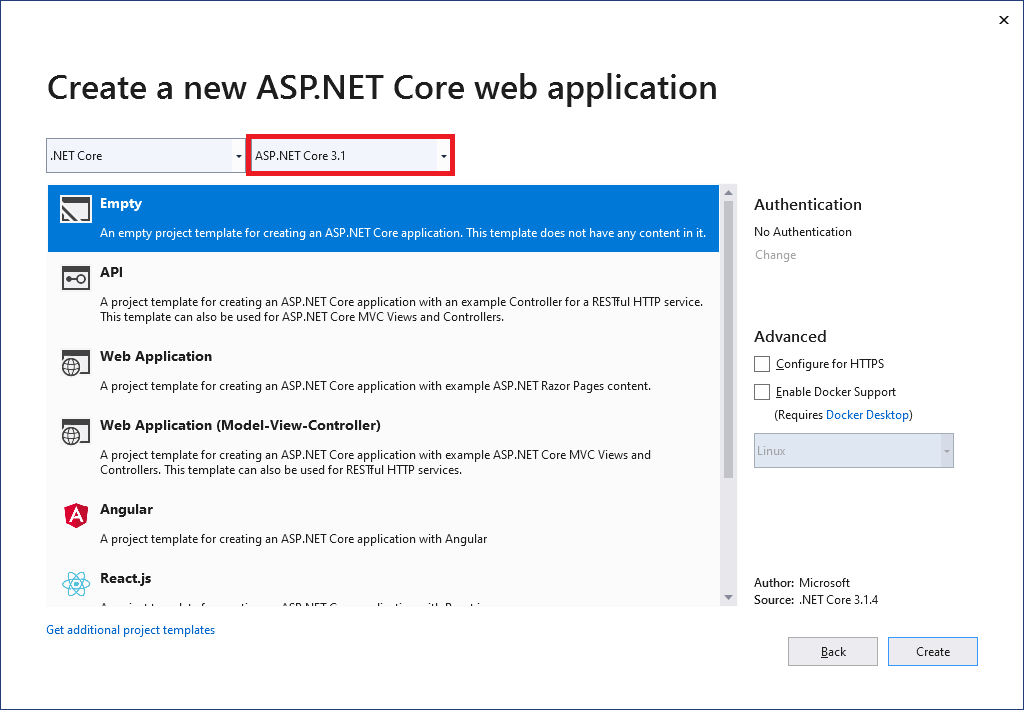Viewport: 1024px width, 710px height.
Task: Click the Source .NET Core 3.1.4 text
Action: [x=816, y=600]
